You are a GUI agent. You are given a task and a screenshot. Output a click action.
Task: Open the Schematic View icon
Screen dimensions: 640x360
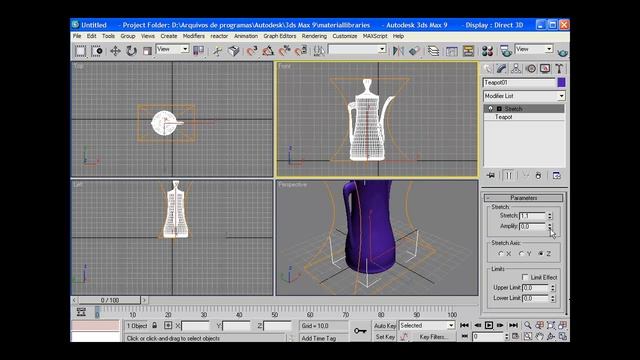coord(468,51)
